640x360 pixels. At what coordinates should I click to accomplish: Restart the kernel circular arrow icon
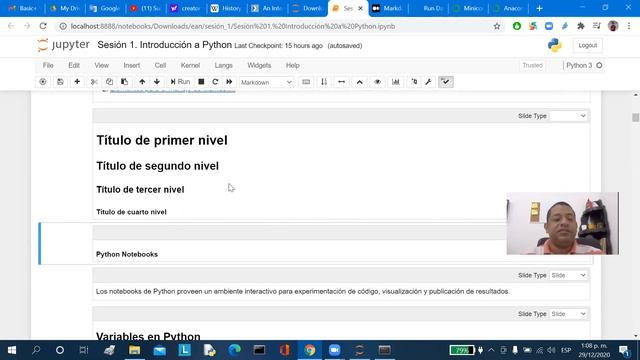click(x=215, y=82)
